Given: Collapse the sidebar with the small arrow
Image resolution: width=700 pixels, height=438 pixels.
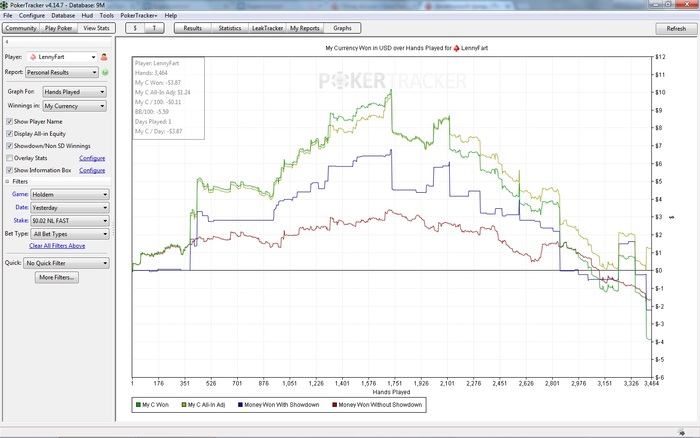Looking at the screenshot, I should pos(7,42).
